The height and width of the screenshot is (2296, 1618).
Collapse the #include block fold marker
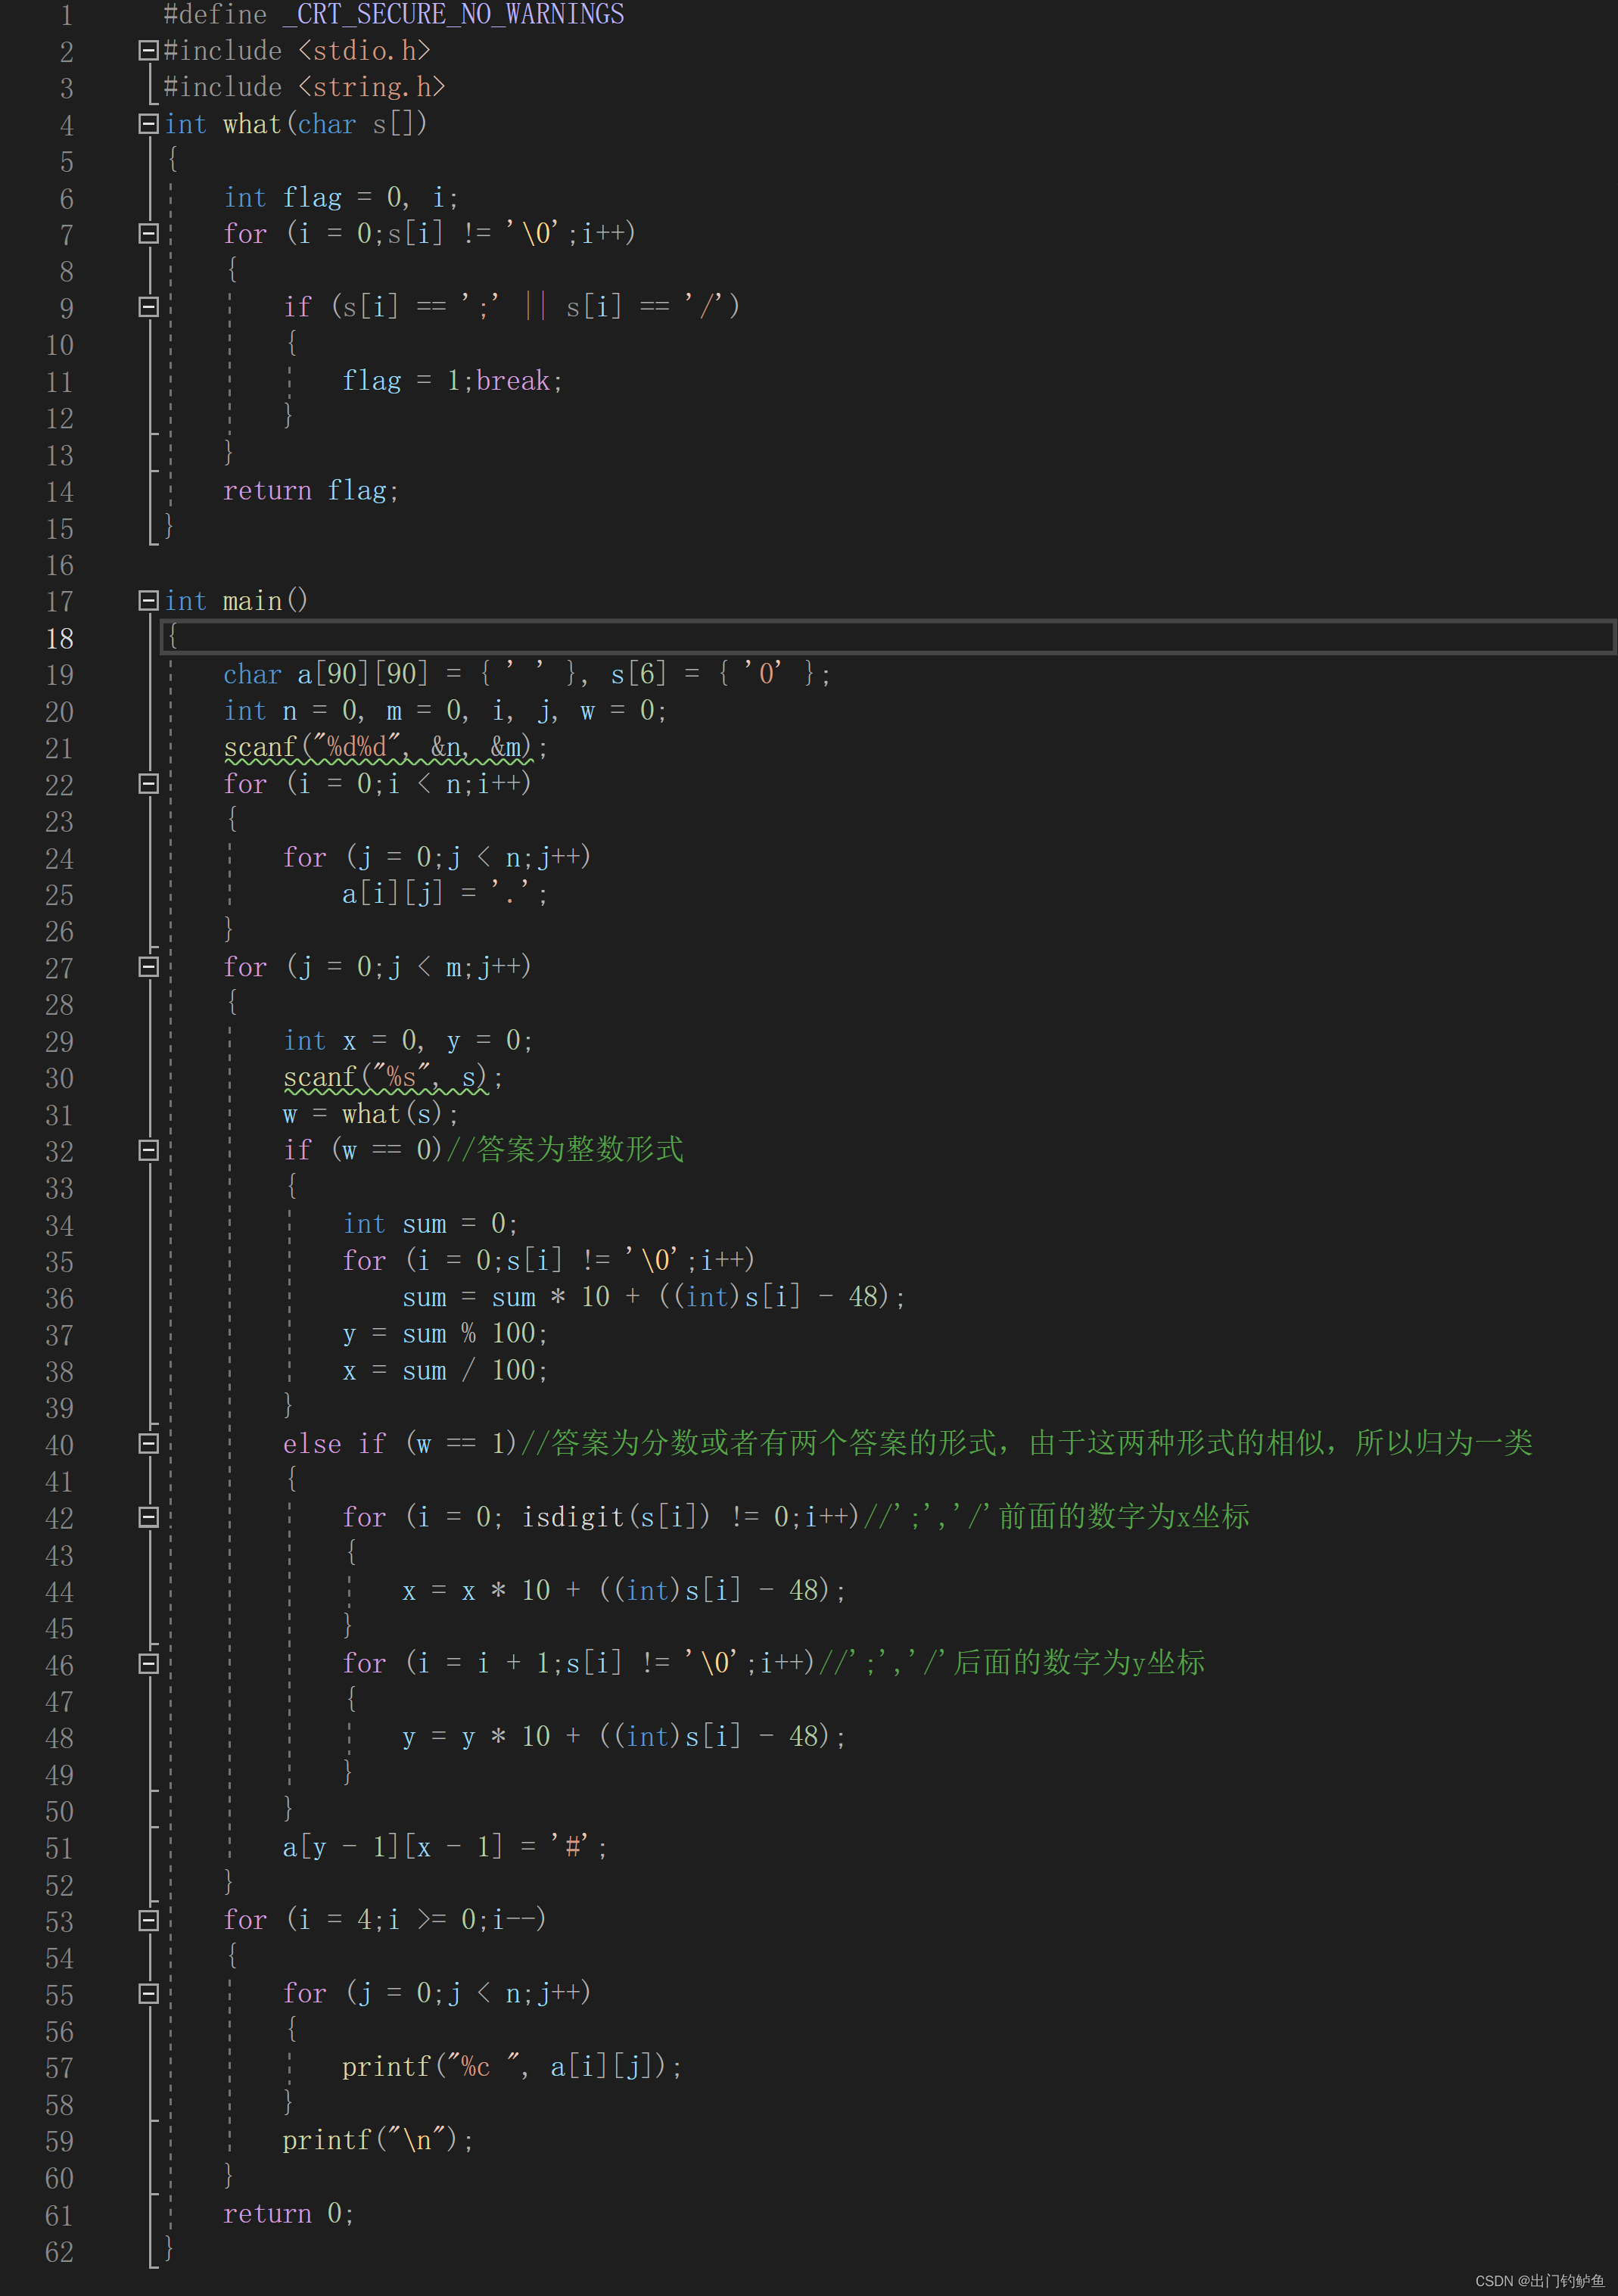(148, 50)
